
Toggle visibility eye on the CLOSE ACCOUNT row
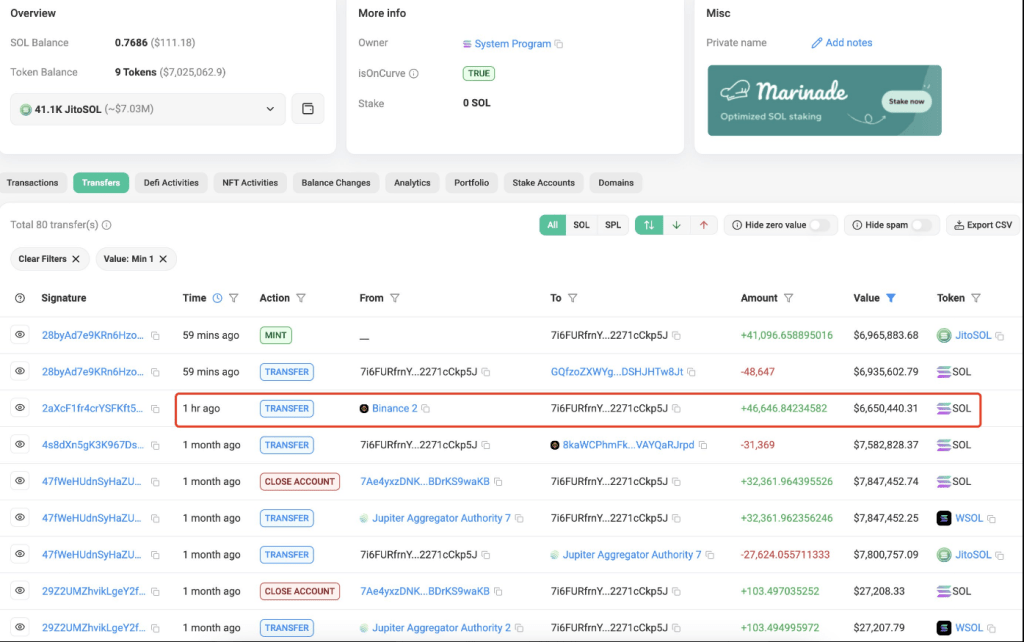pyautogui.click(x=19, y=481)
